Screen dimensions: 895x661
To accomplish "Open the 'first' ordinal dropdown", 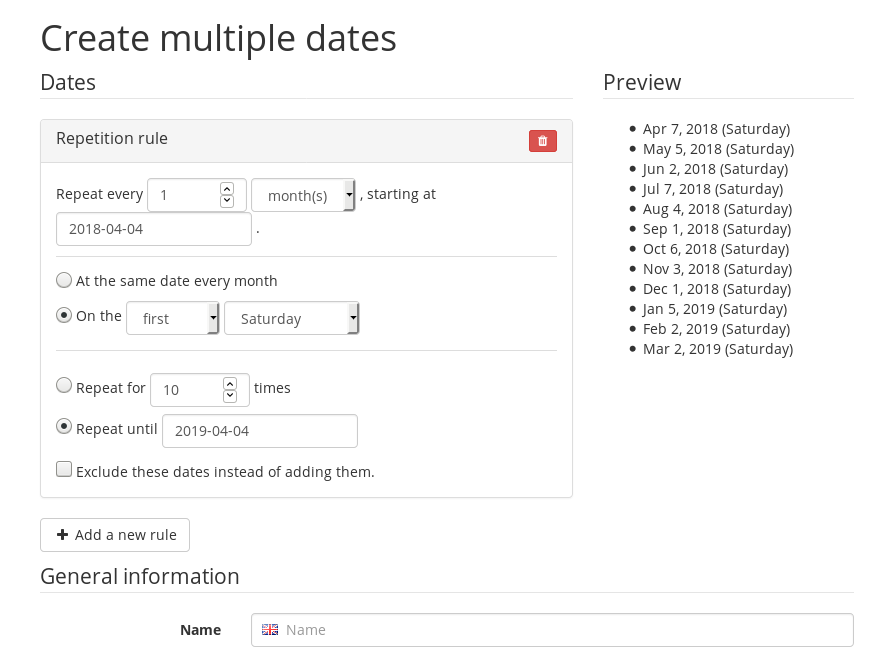I will (172, 319).
